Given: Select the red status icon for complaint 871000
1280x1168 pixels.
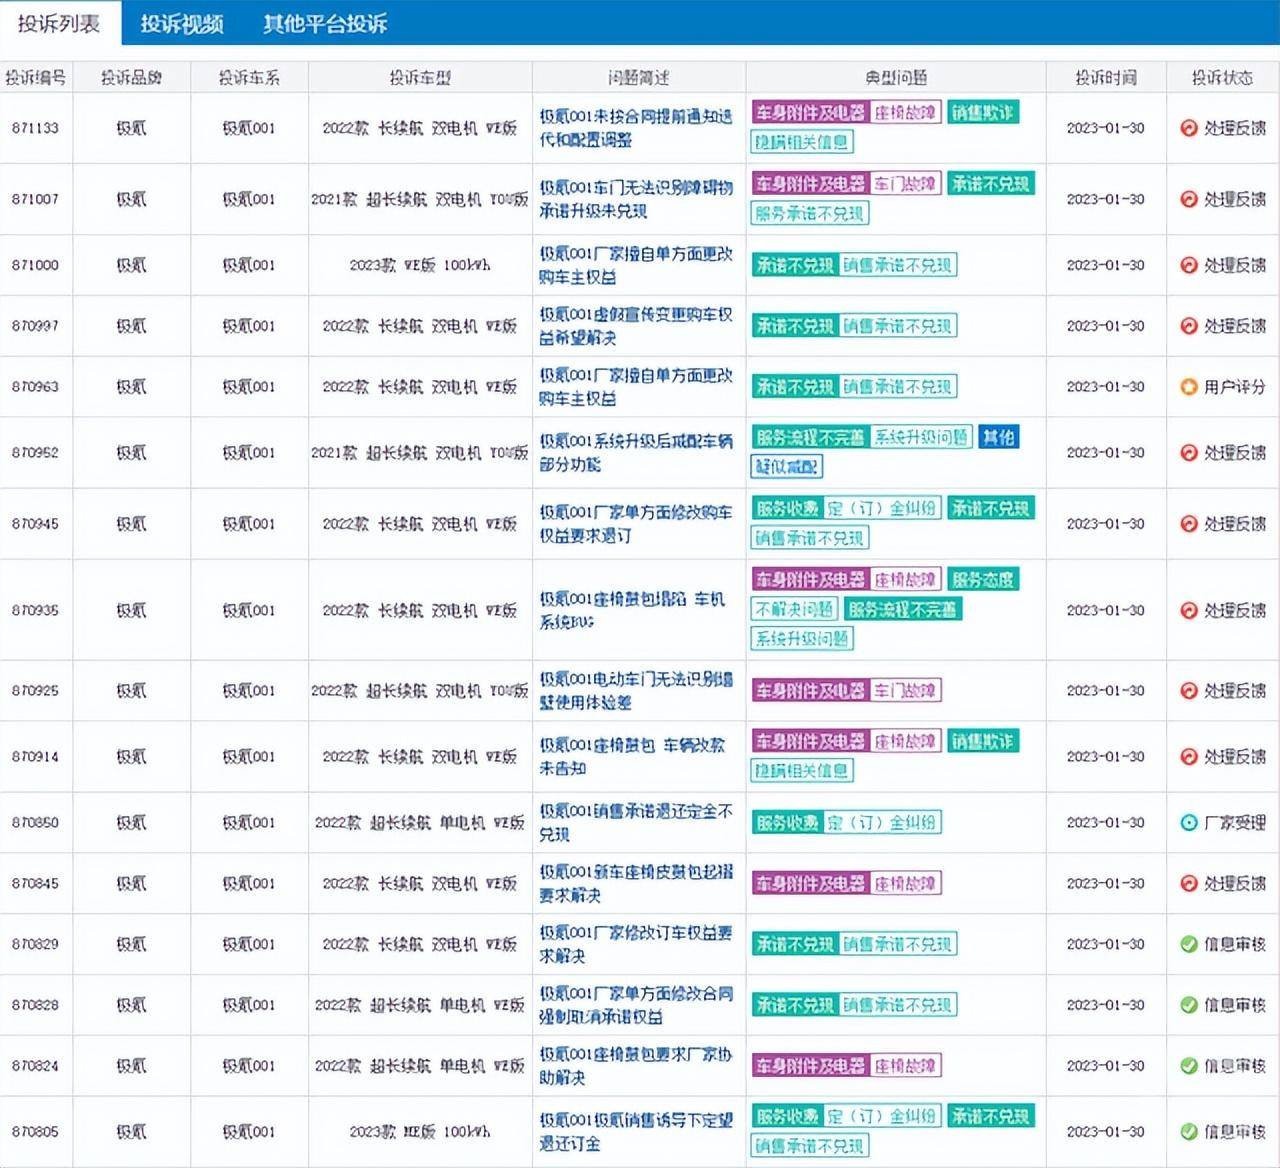Looking at the screenshot, I should click(x=1188, y=265).
